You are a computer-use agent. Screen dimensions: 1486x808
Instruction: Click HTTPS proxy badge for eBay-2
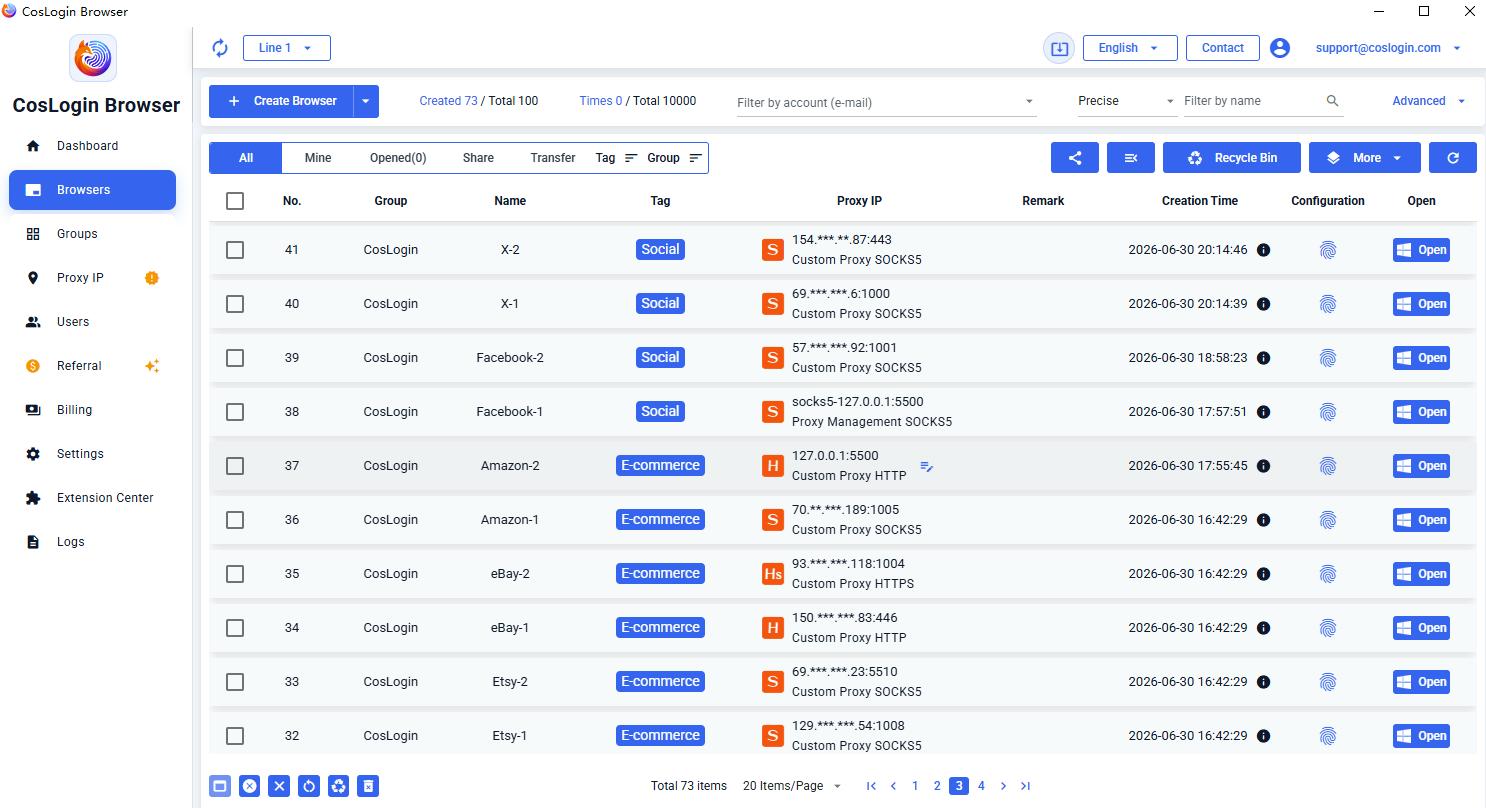[772, 574]
